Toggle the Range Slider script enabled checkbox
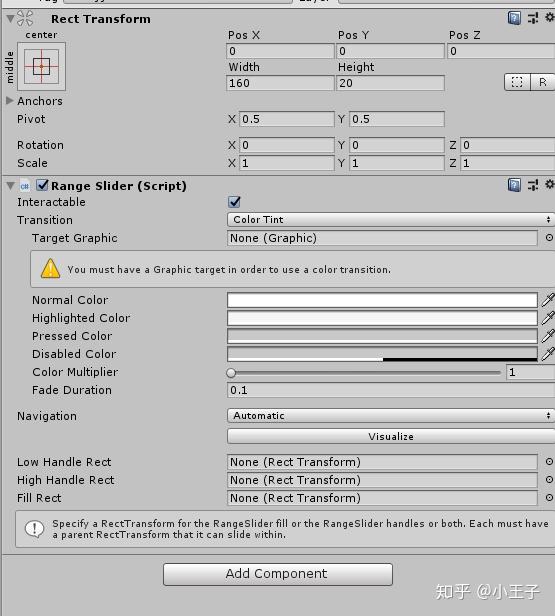The height and width of the screenshot is (616, 555). [42, 185]
